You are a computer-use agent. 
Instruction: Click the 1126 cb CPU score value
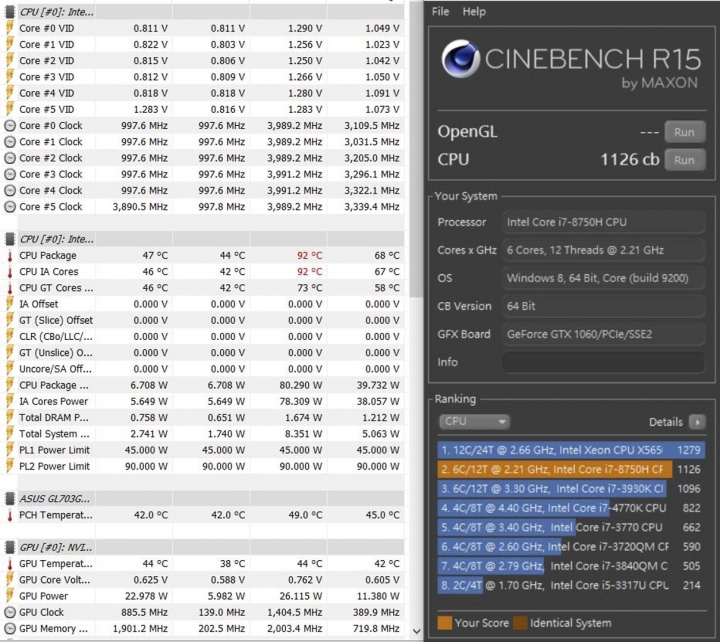point(630,160)
